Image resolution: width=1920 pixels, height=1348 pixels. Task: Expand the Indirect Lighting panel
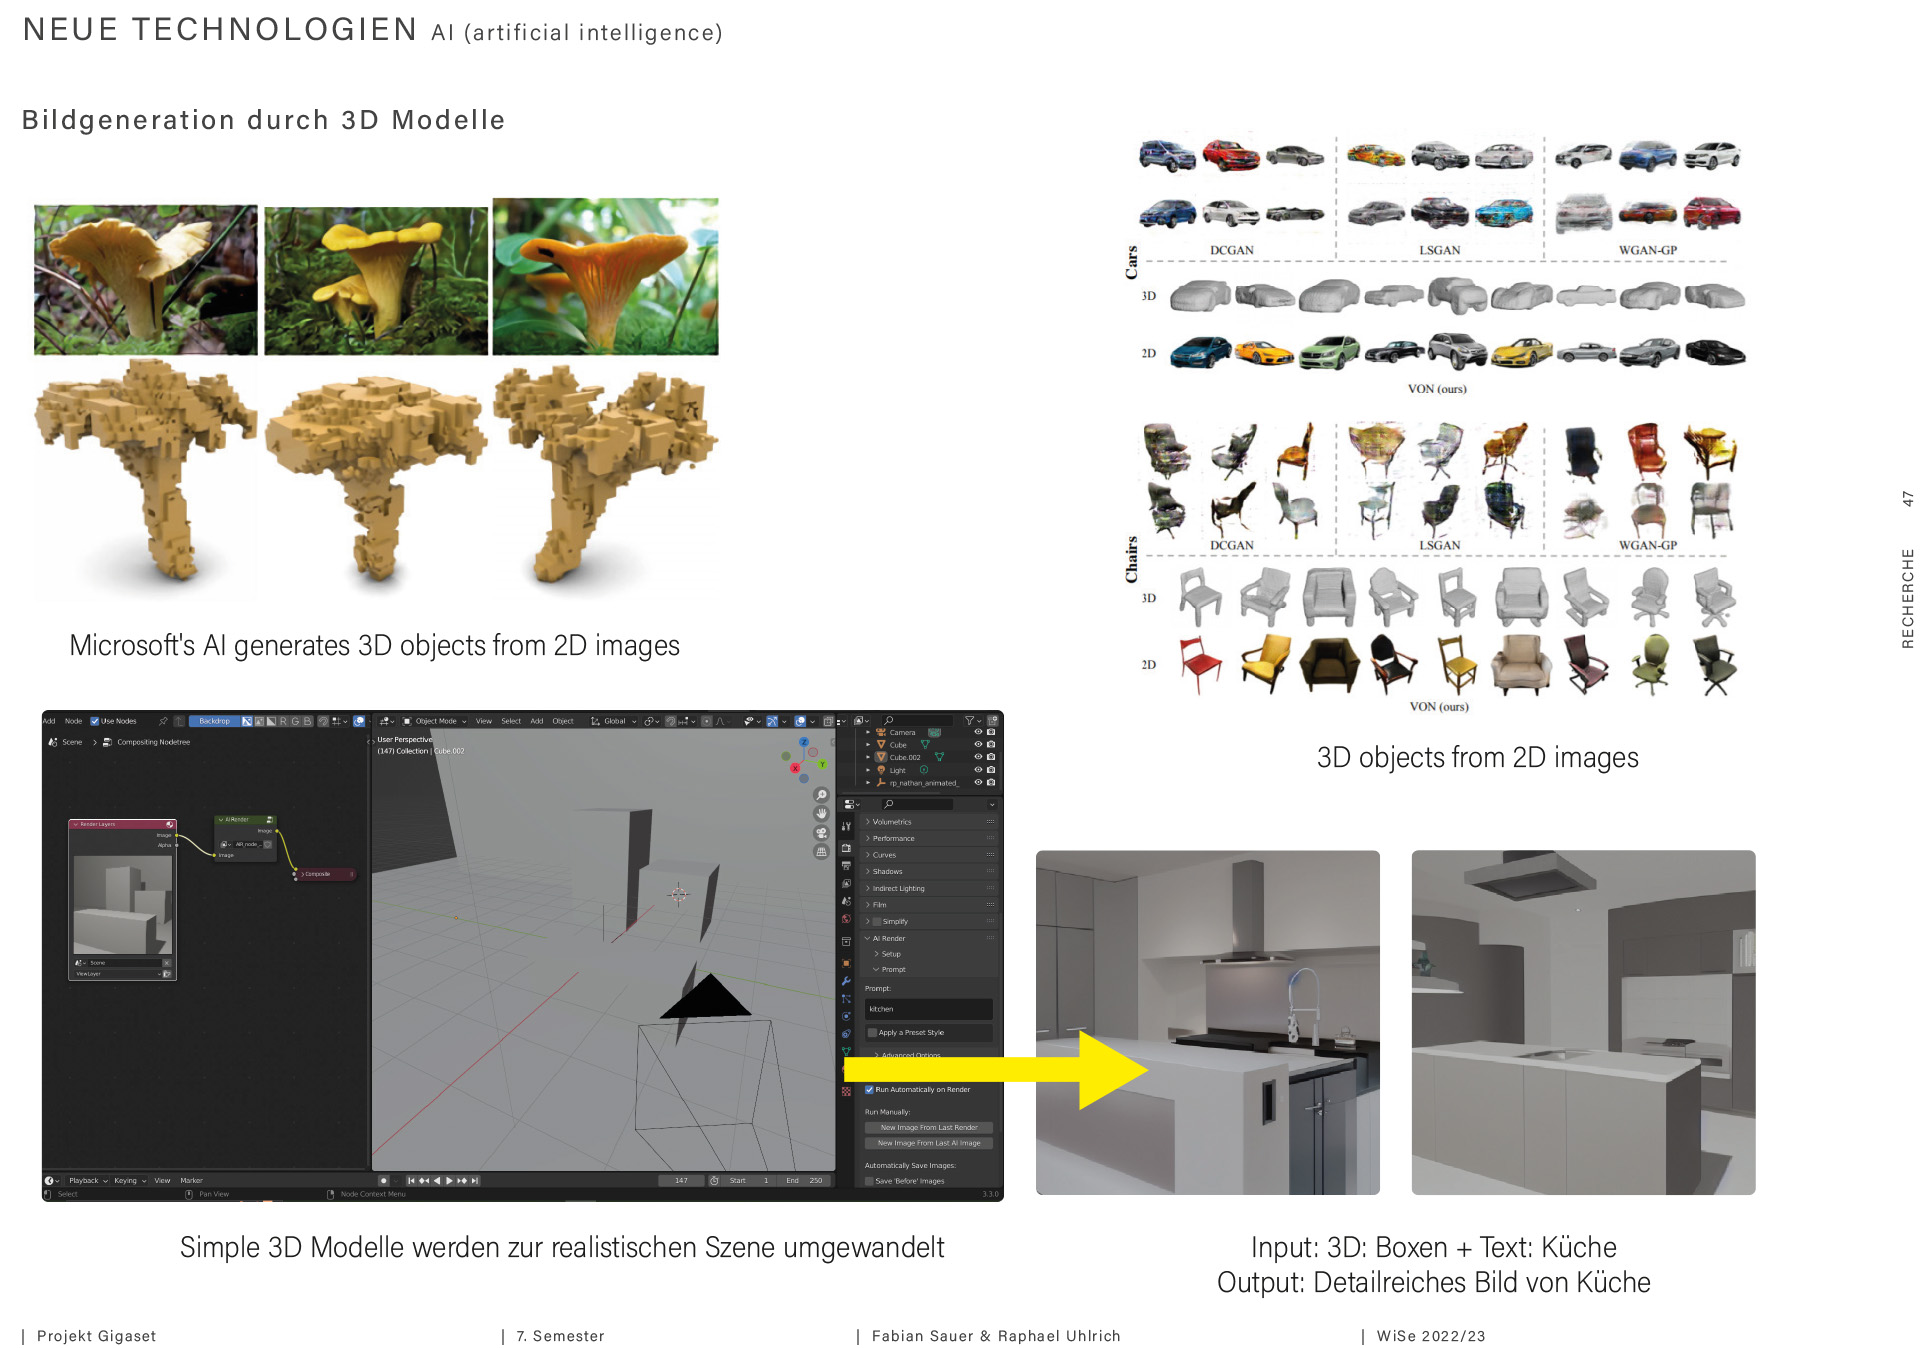930,889
